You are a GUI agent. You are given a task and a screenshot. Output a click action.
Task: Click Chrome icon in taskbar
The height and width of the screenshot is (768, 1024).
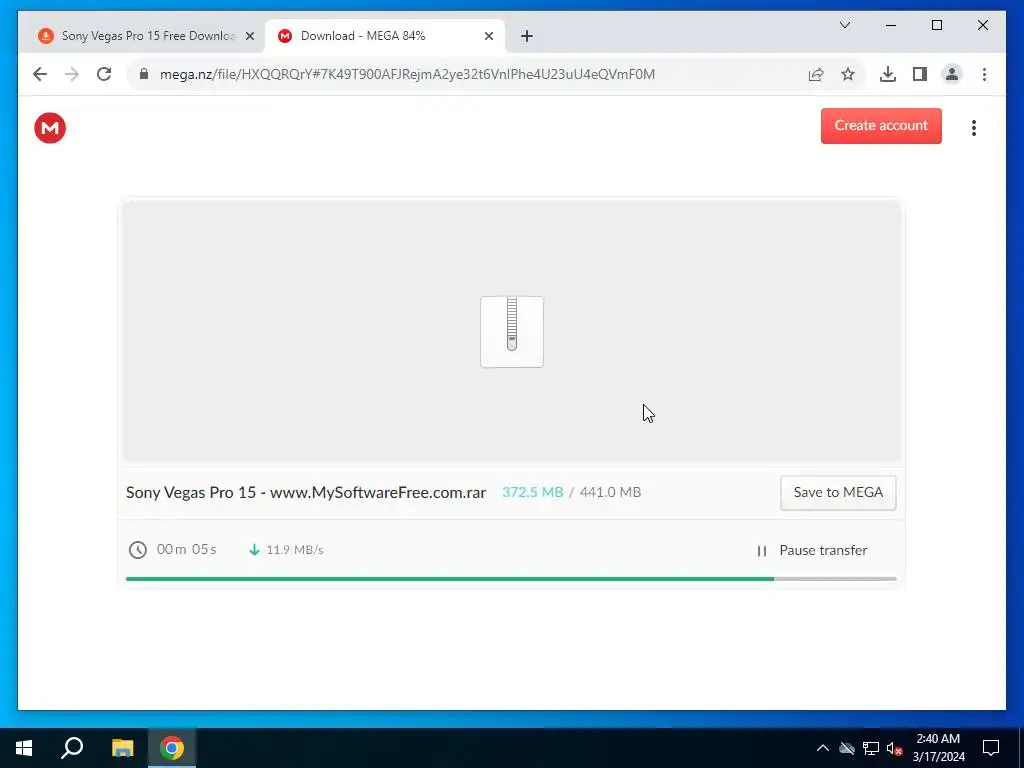[172, 748]
